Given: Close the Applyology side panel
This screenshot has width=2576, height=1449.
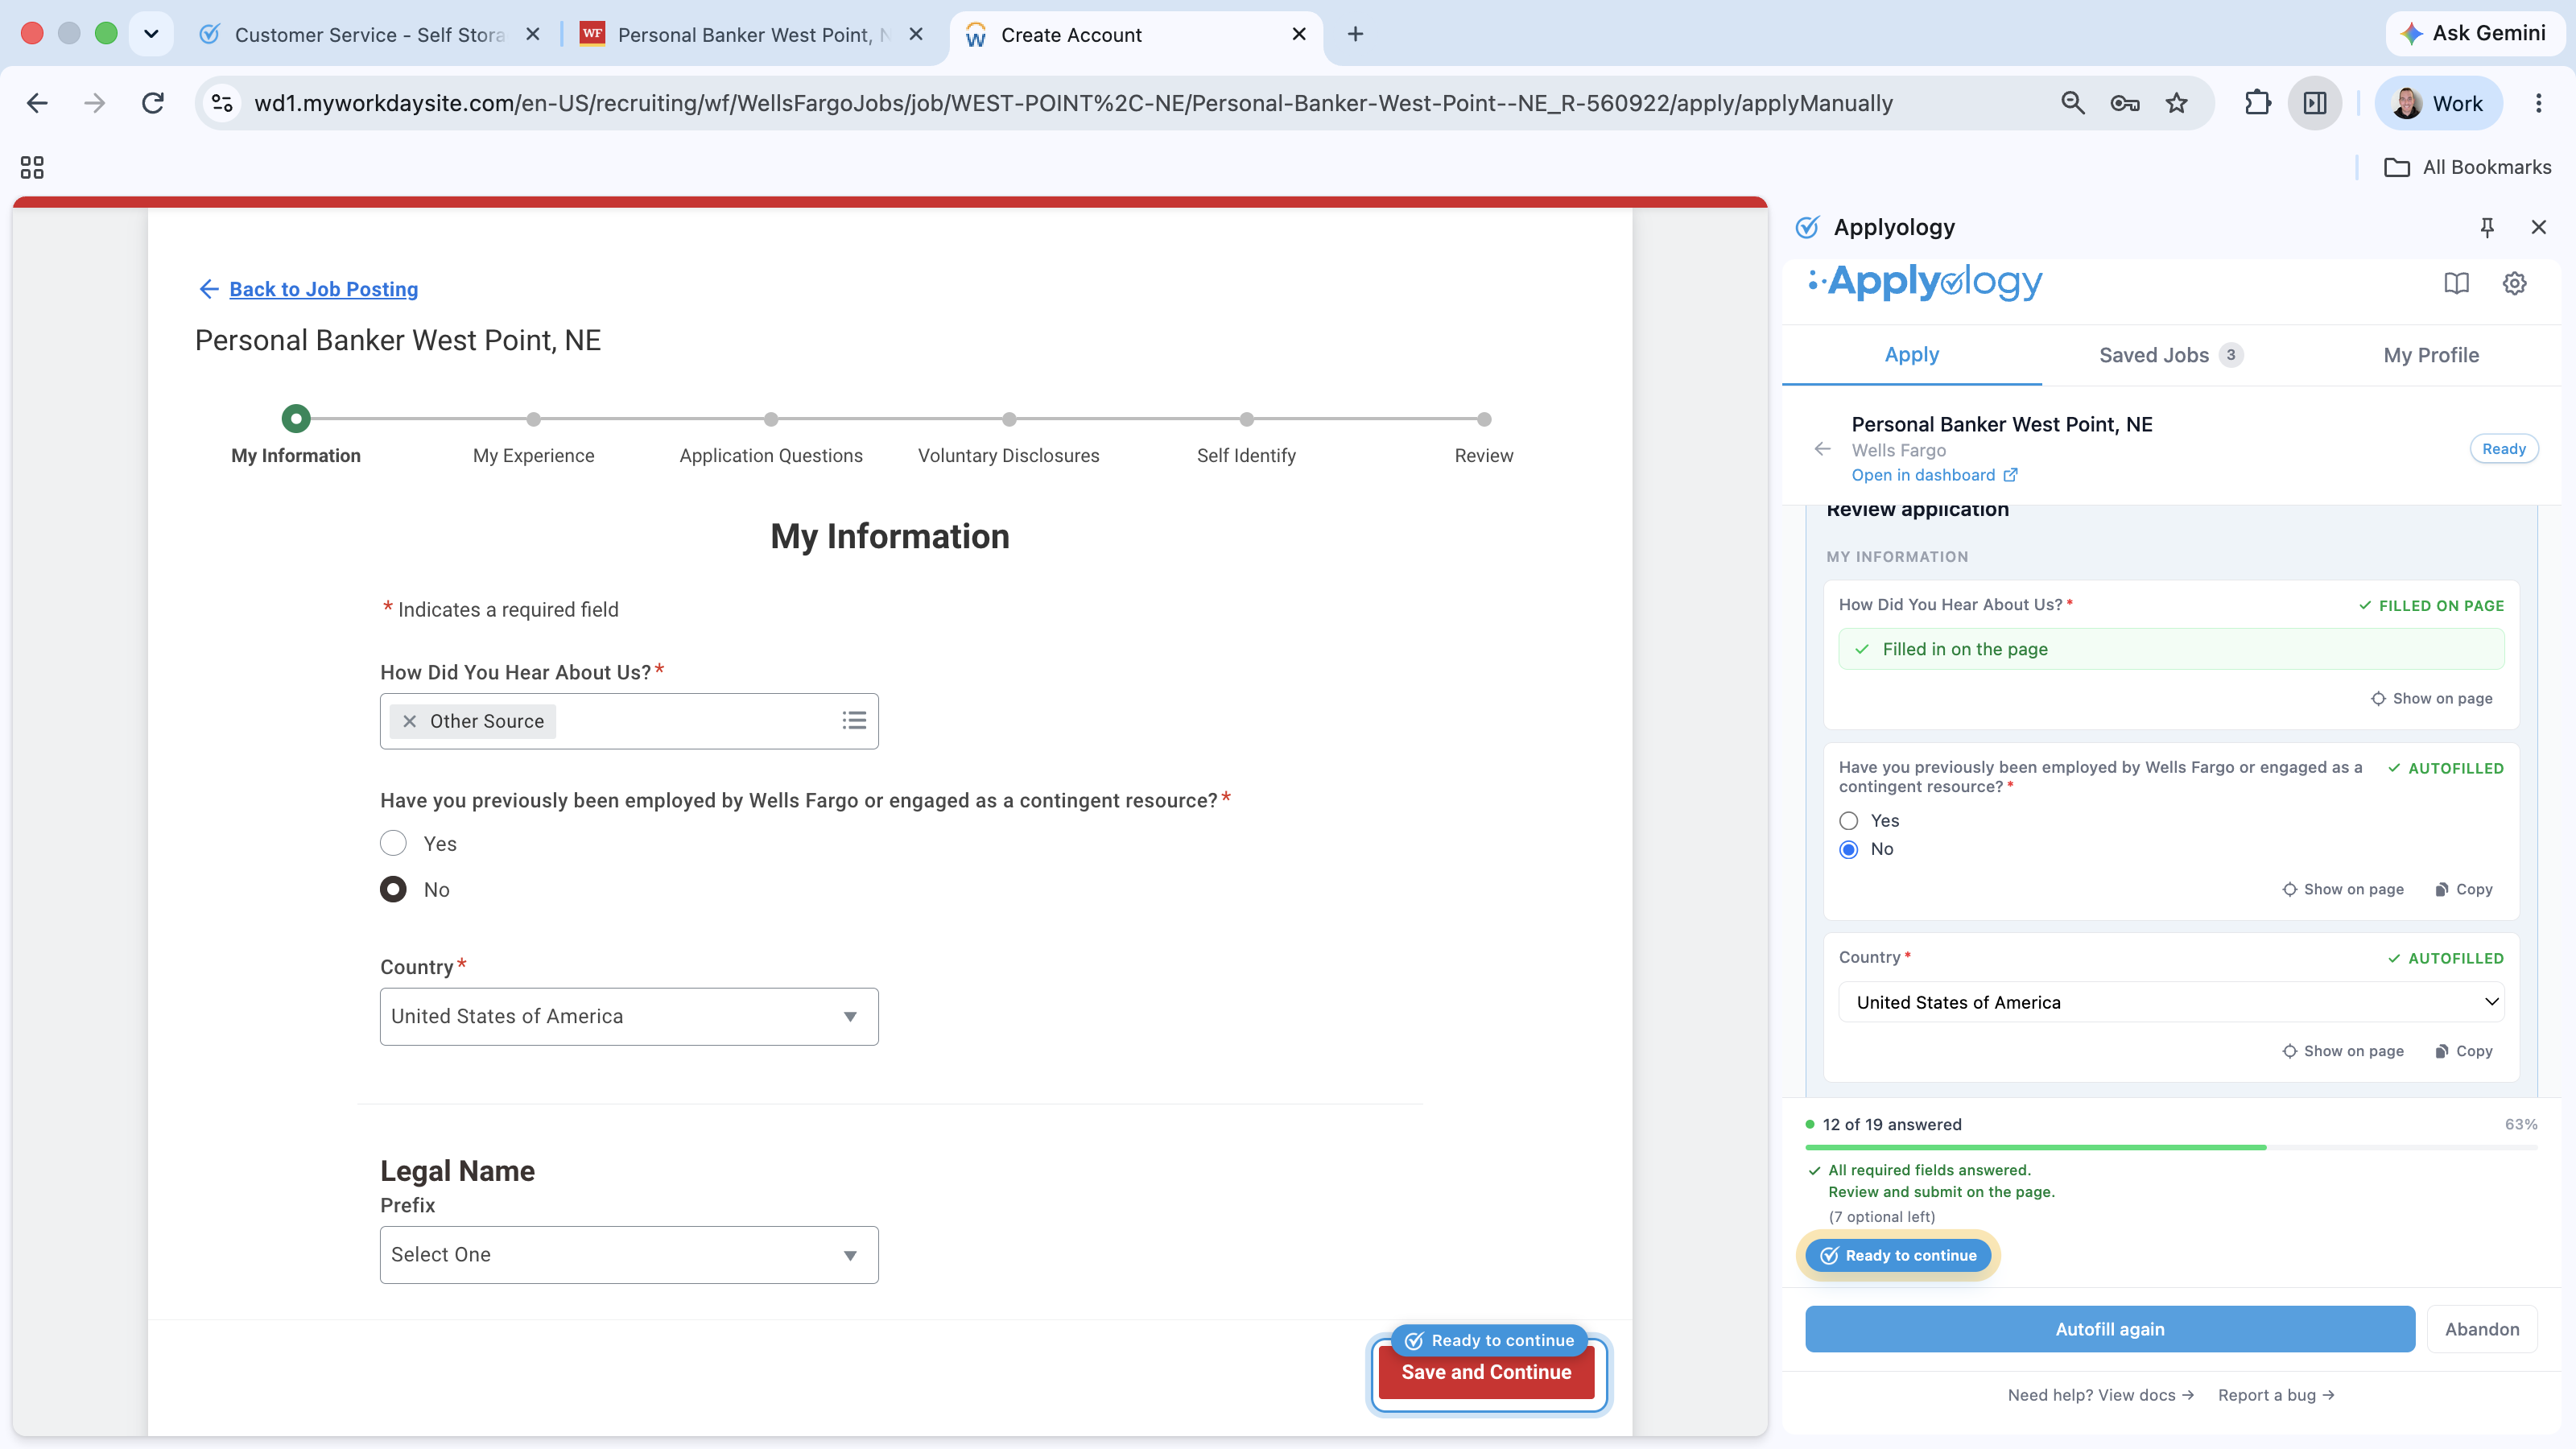Looking at the screenshot, I should point(2538,227).
